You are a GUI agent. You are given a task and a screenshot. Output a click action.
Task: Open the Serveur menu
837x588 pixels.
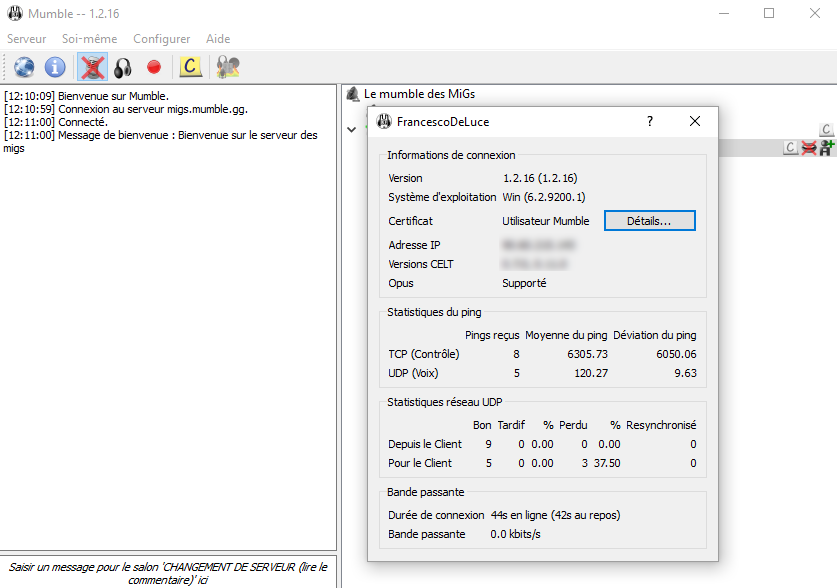(26, 39)
